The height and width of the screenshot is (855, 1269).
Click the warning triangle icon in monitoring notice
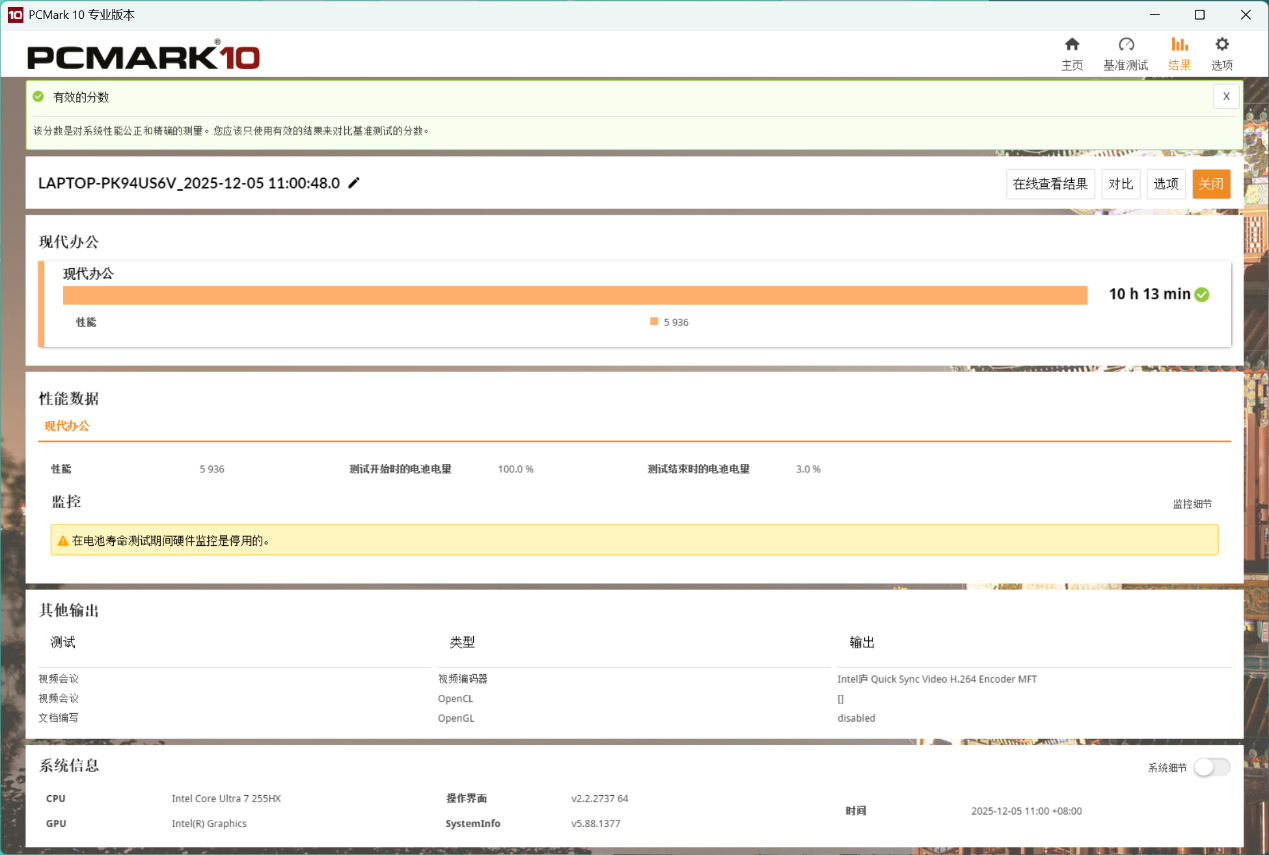[63, 541]
